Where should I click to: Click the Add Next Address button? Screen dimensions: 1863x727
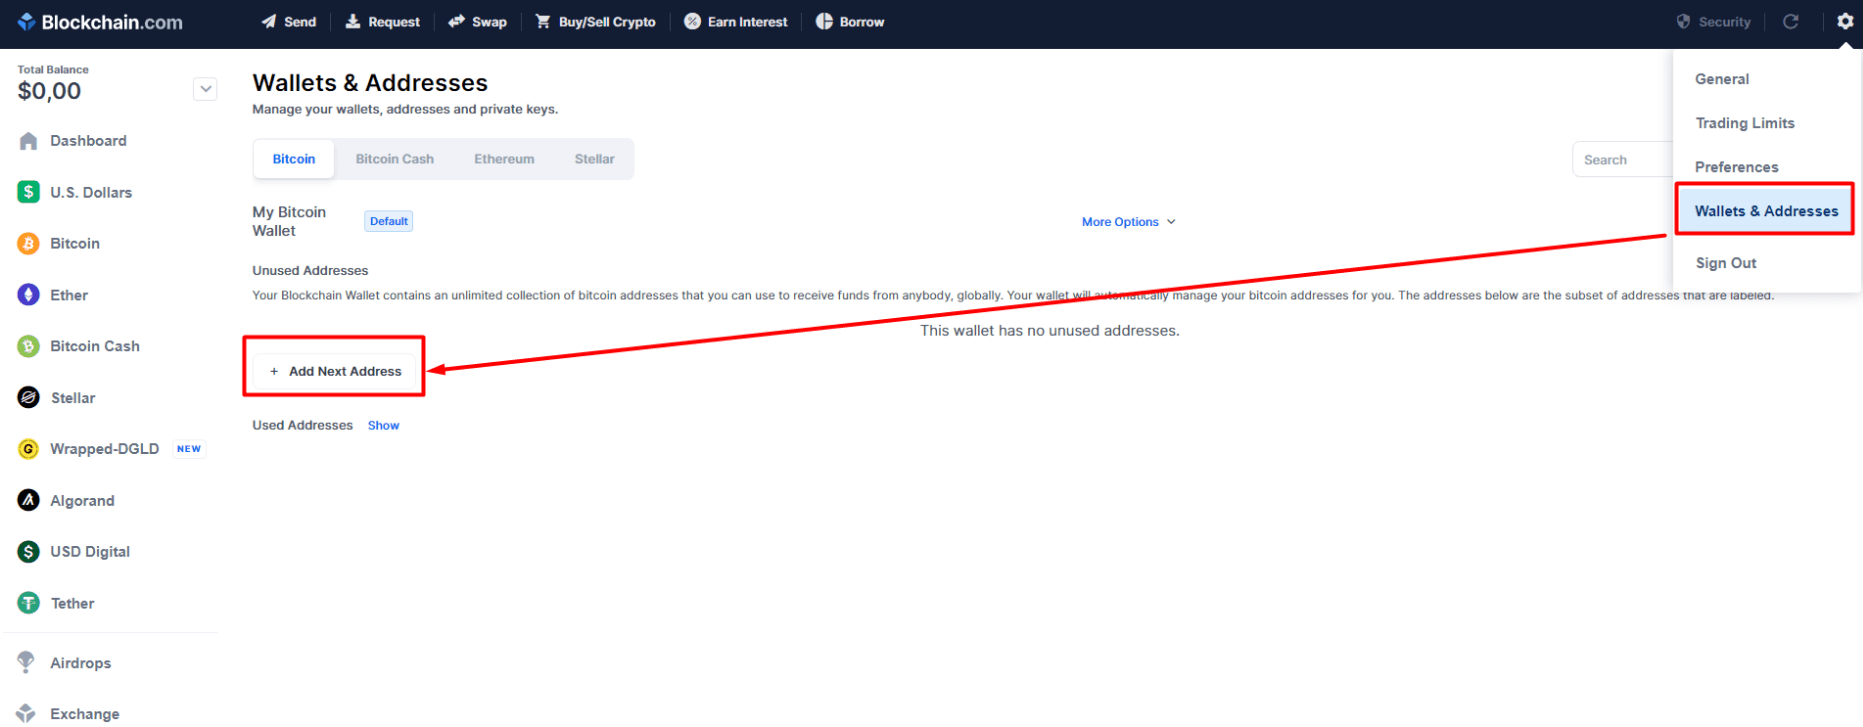[335, 371]
